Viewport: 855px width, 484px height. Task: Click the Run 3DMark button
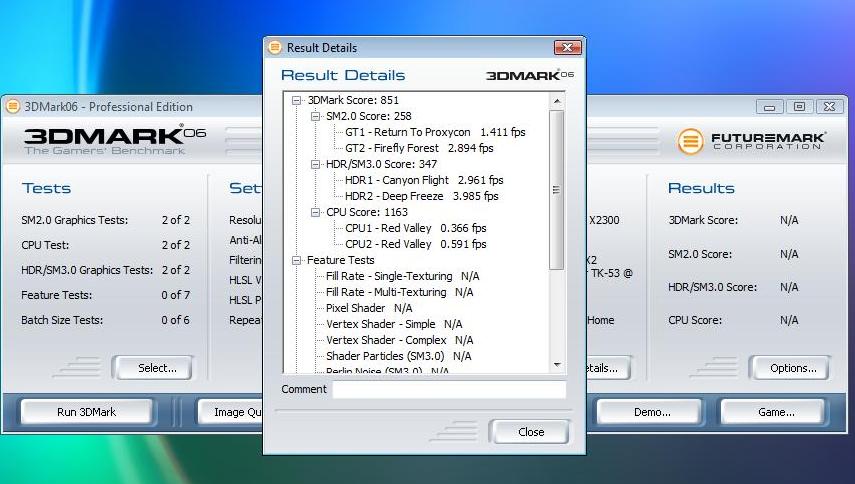[86, 412]
